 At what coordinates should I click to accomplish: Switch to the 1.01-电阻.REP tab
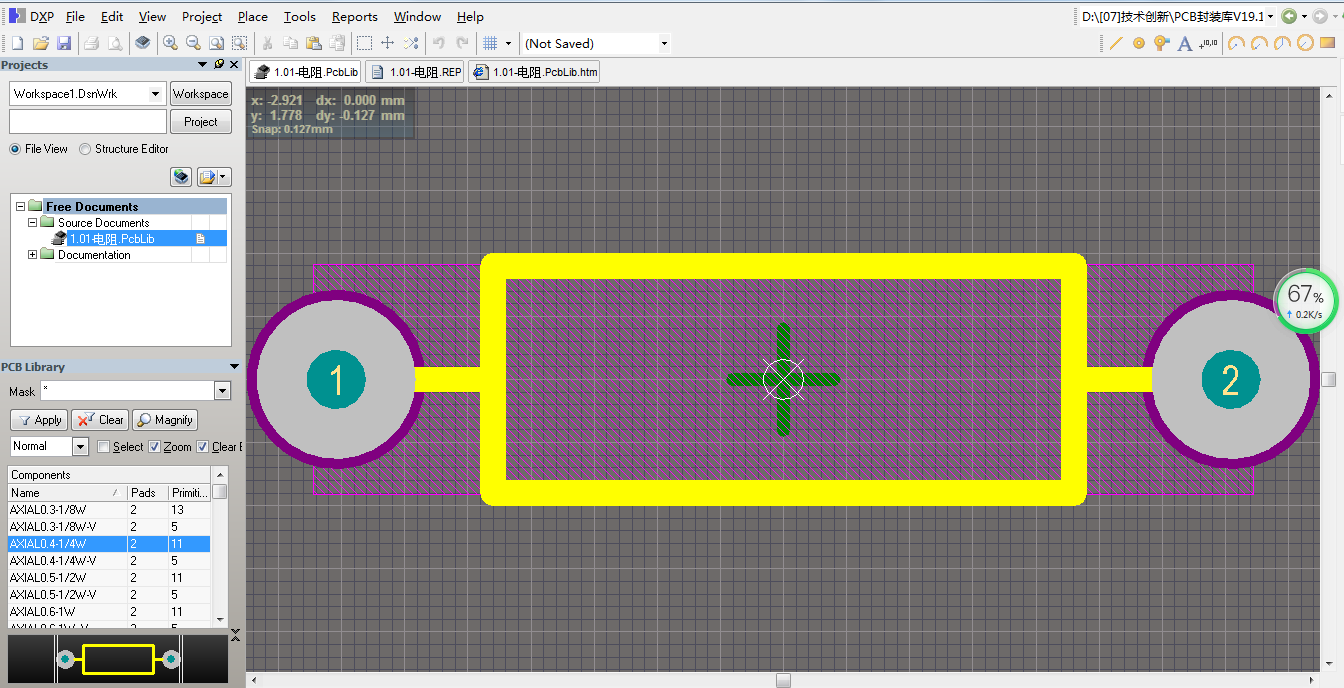coord(415,72)
